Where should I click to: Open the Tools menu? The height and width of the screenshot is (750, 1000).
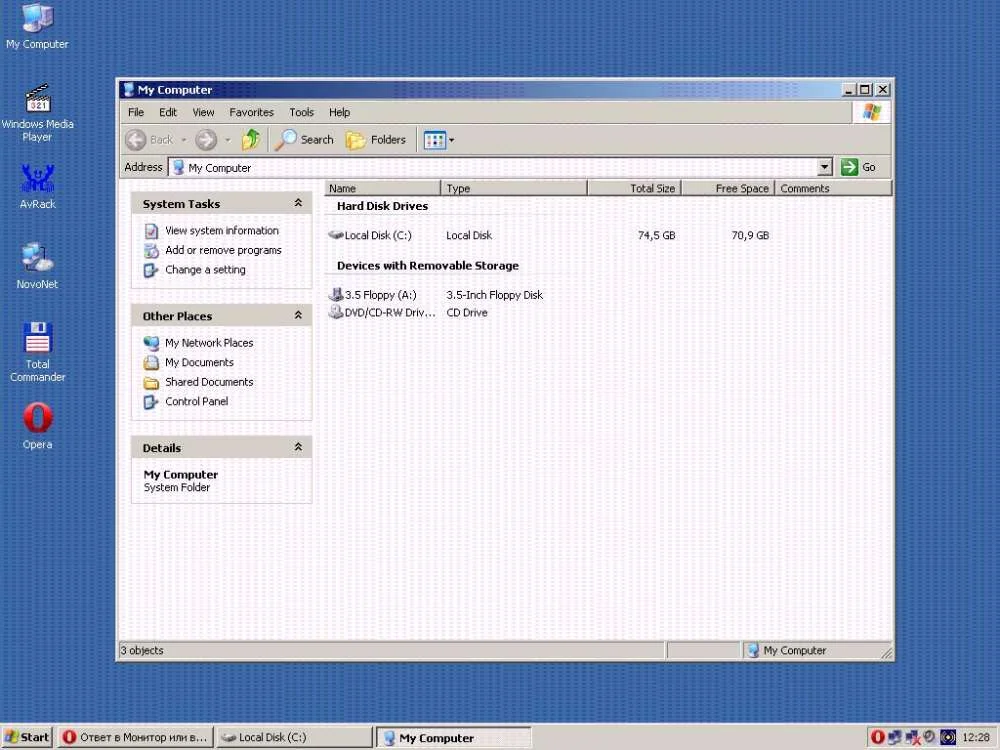coord(301,112)
